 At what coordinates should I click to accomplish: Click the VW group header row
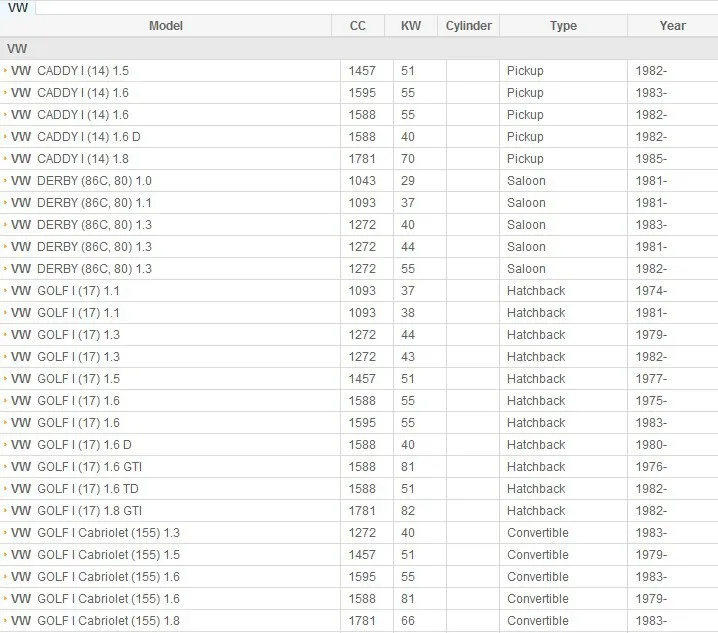[359, 49]
